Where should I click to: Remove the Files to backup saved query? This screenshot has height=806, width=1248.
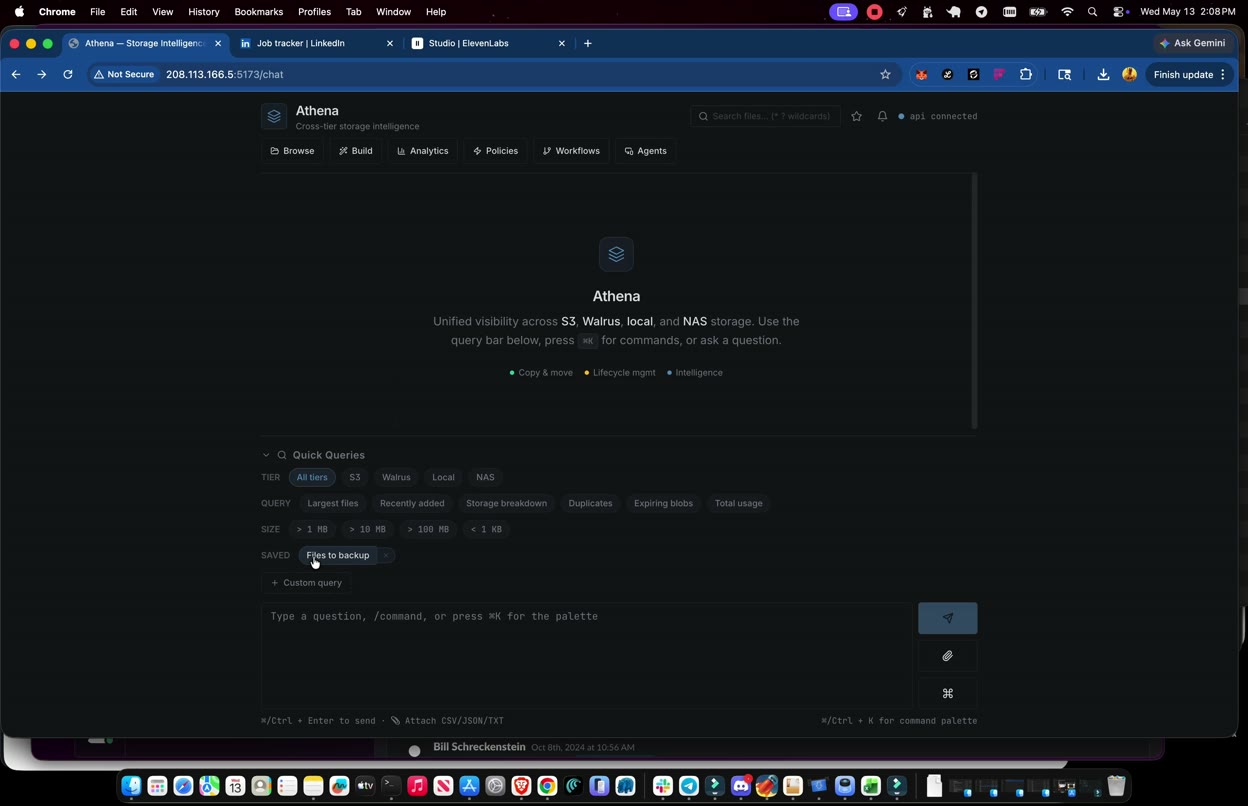(x=385, y=556)
